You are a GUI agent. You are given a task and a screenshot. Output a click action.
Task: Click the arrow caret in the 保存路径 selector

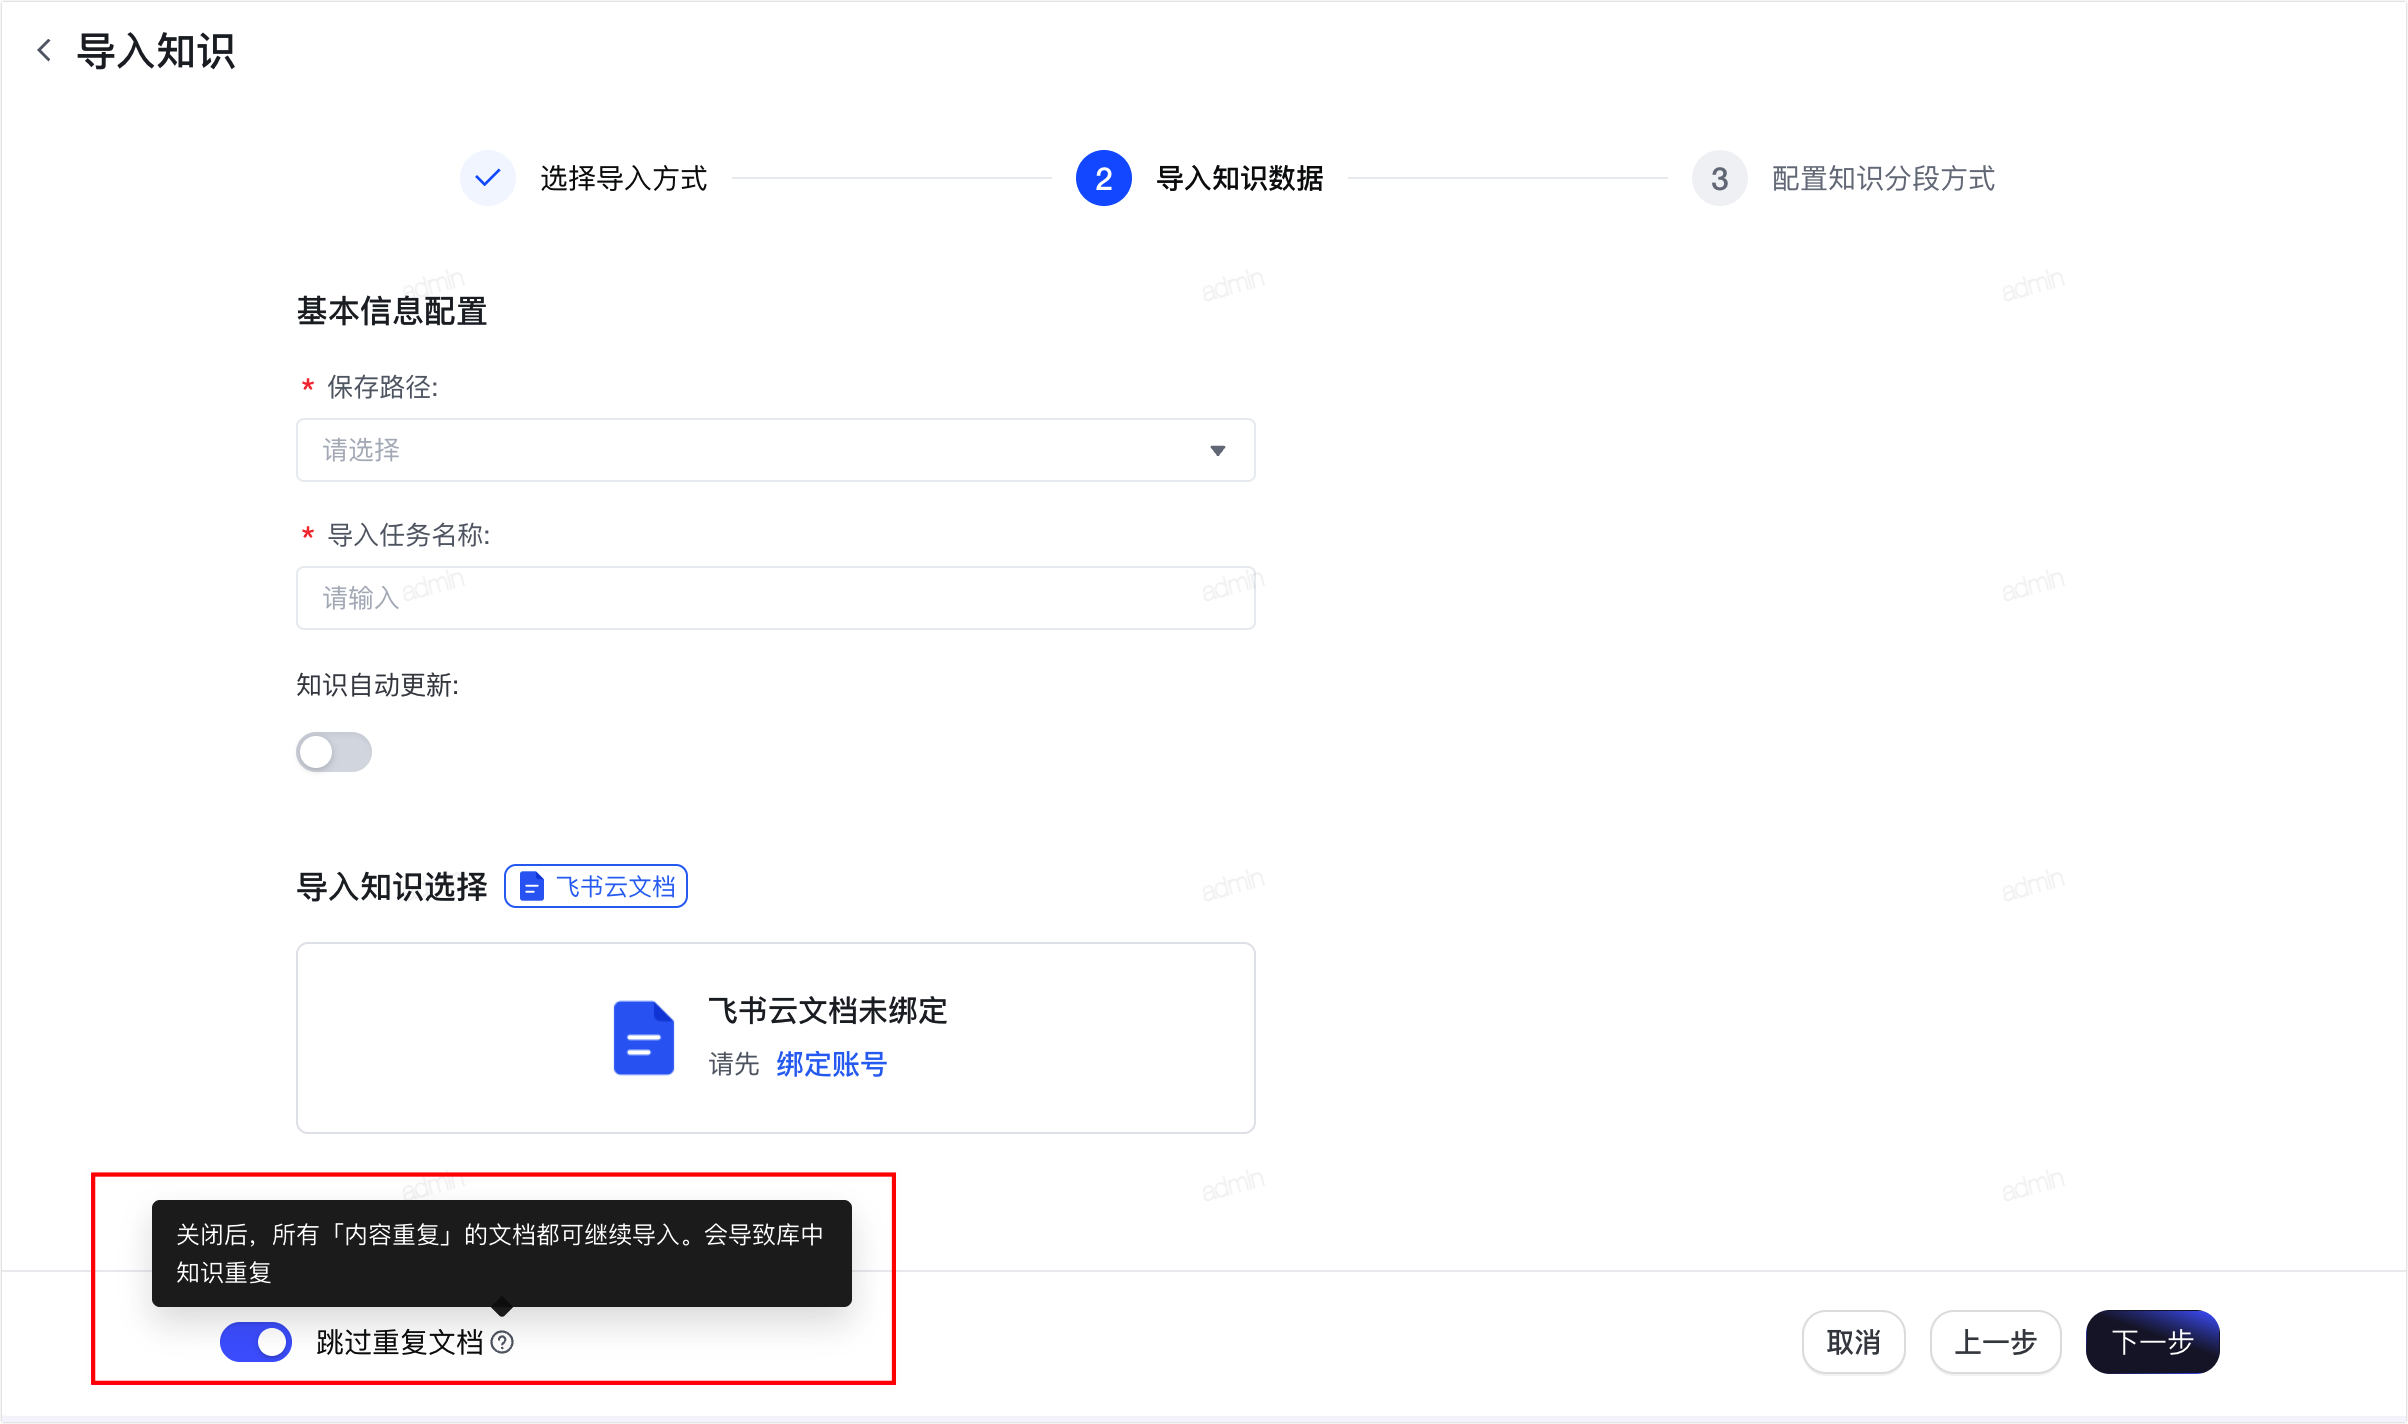click(x=1217, y=450)
